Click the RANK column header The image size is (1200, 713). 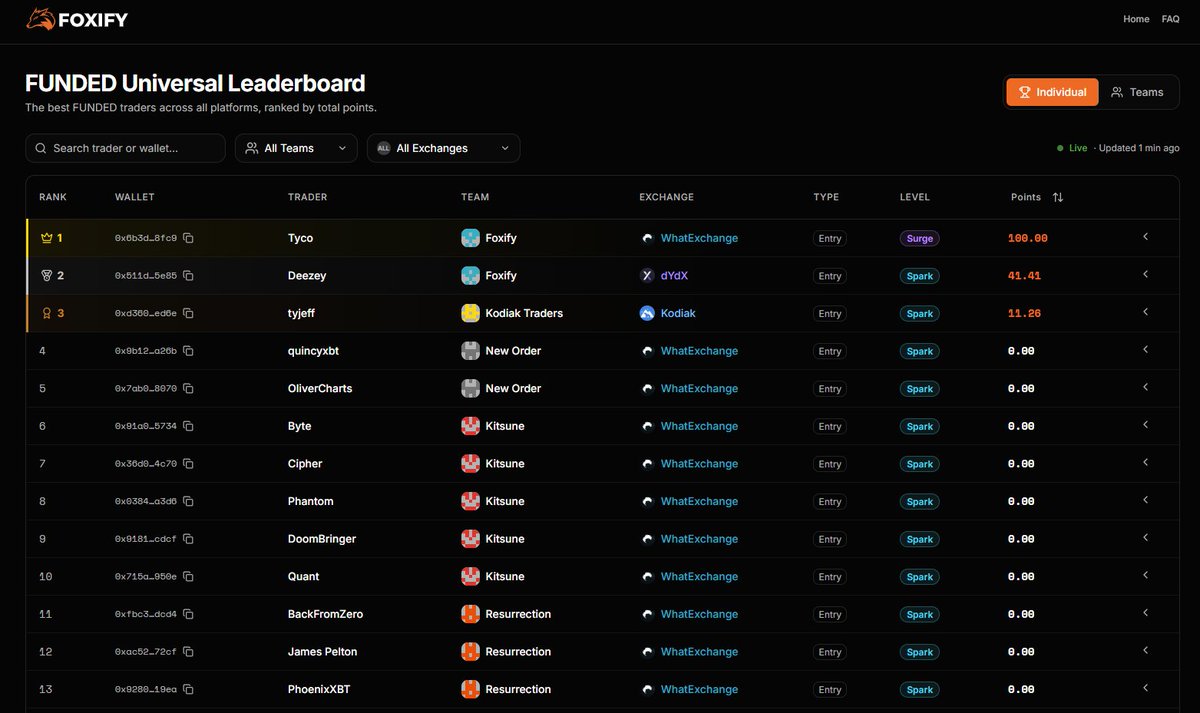pos(53,197)
